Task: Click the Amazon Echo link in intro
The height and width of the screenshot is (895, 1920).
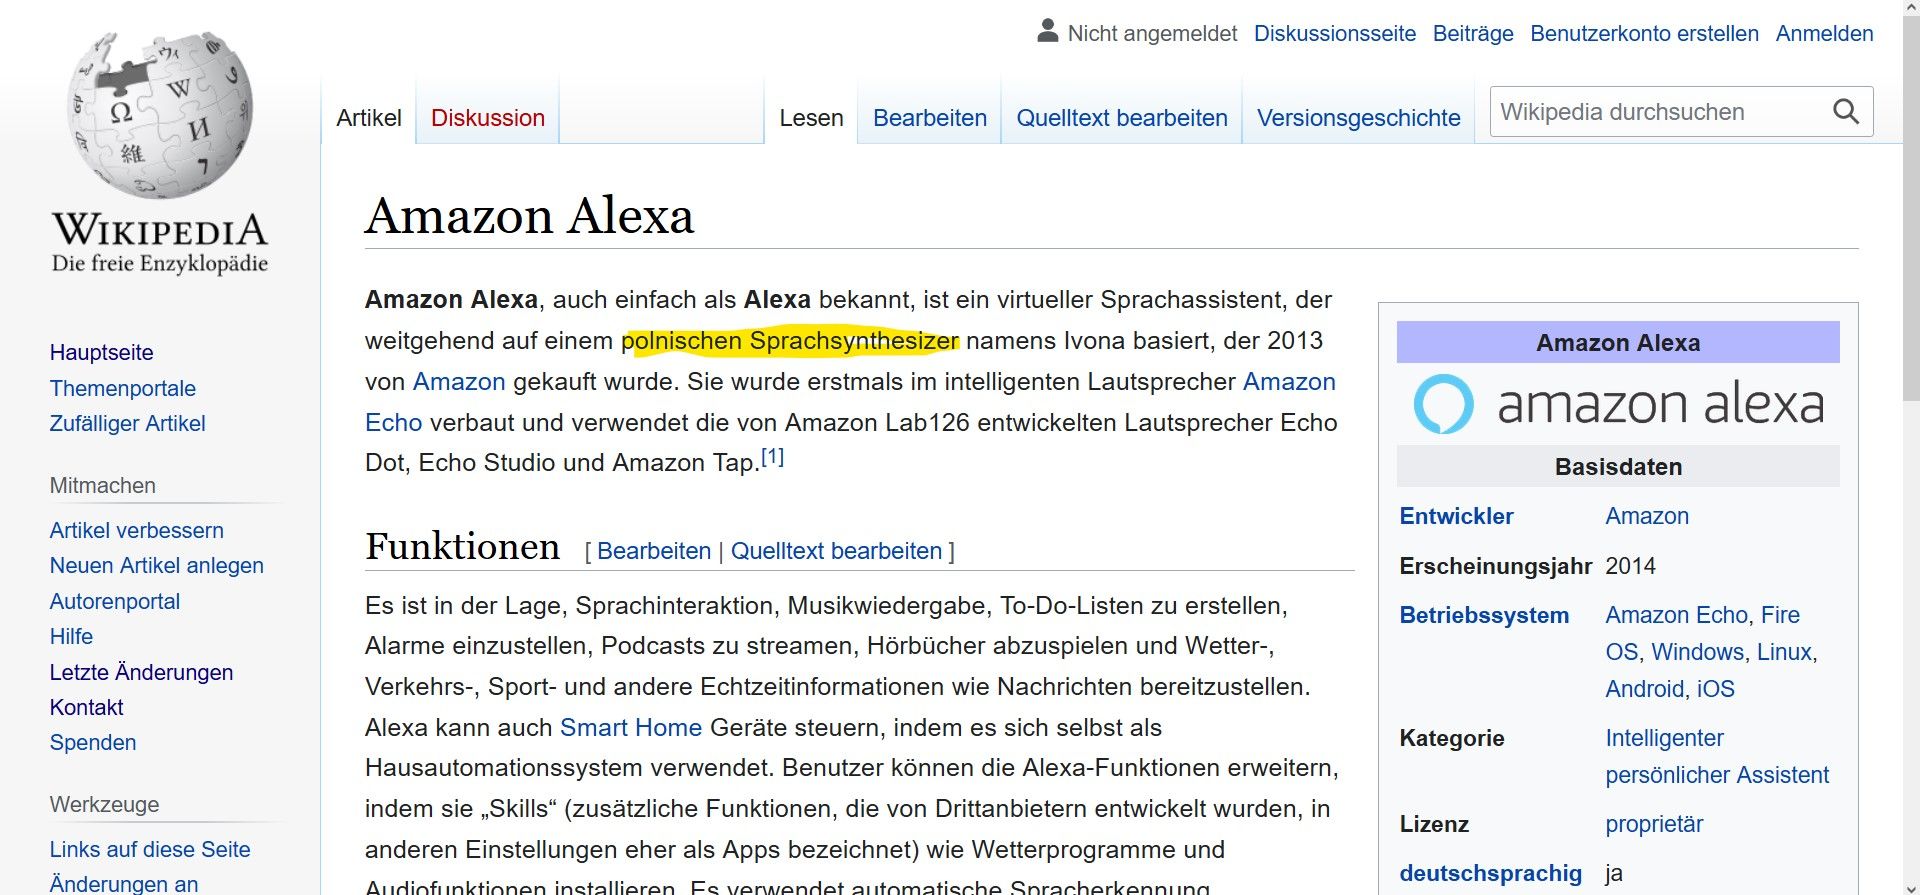Action: tap(1288, 382)
